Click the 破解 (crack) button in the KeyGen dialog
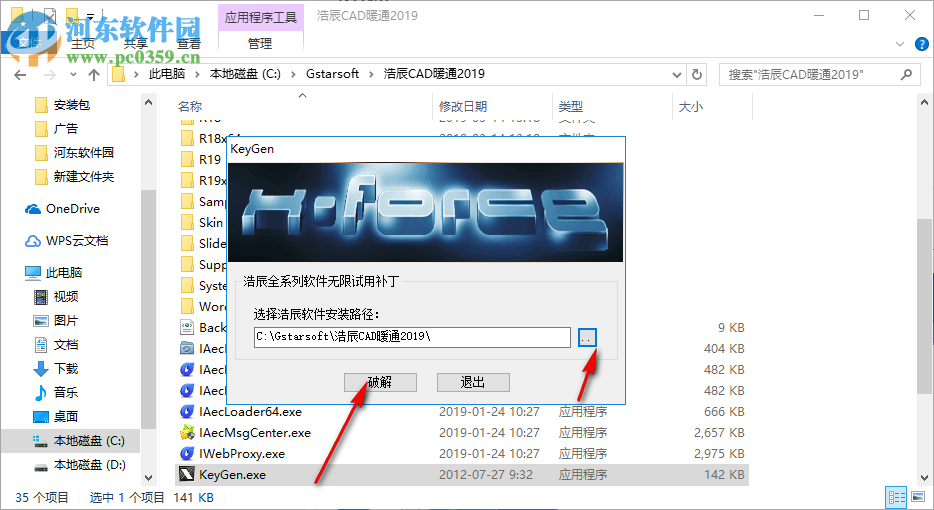Viewport: 934px width, 510px height. pyautogui.click(x=380, y=382)
